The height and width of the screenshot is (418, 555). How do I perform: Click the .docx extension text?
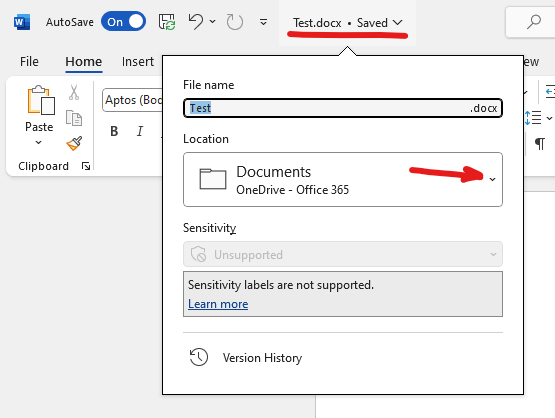[x=484, y=108]
